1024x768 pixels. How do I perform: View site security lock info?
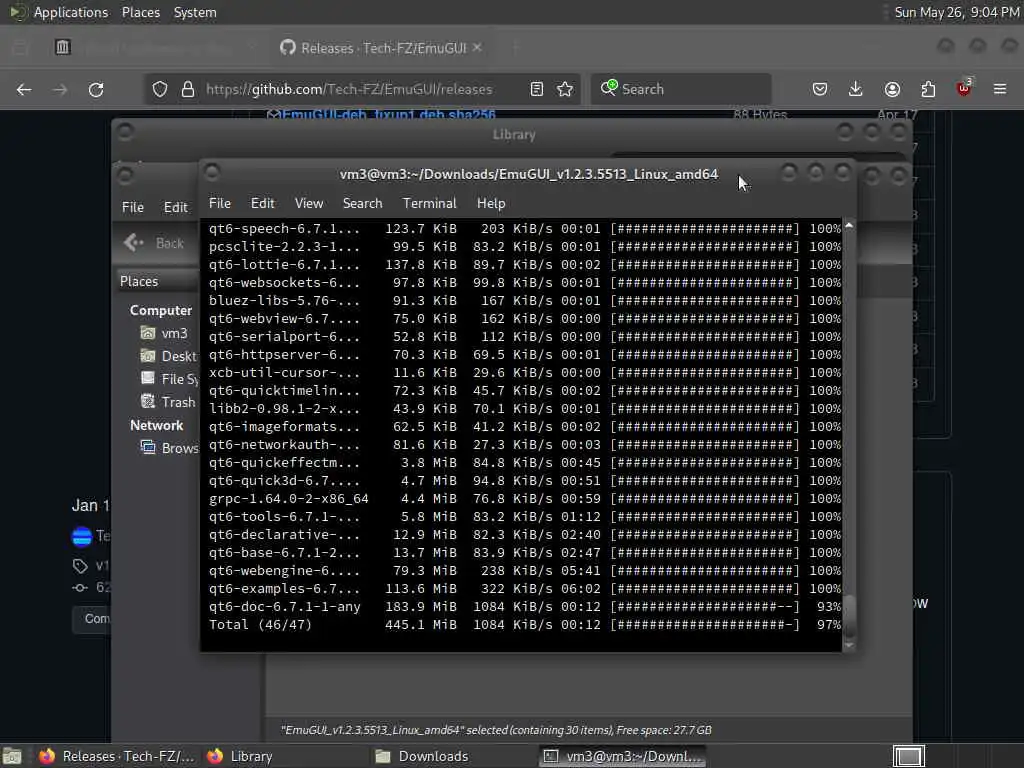tap(188, 89)
